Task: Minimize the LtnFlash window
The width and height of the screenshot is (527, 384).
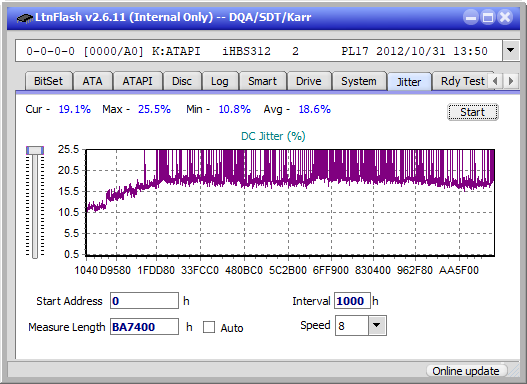Action: tap(471, 17)
